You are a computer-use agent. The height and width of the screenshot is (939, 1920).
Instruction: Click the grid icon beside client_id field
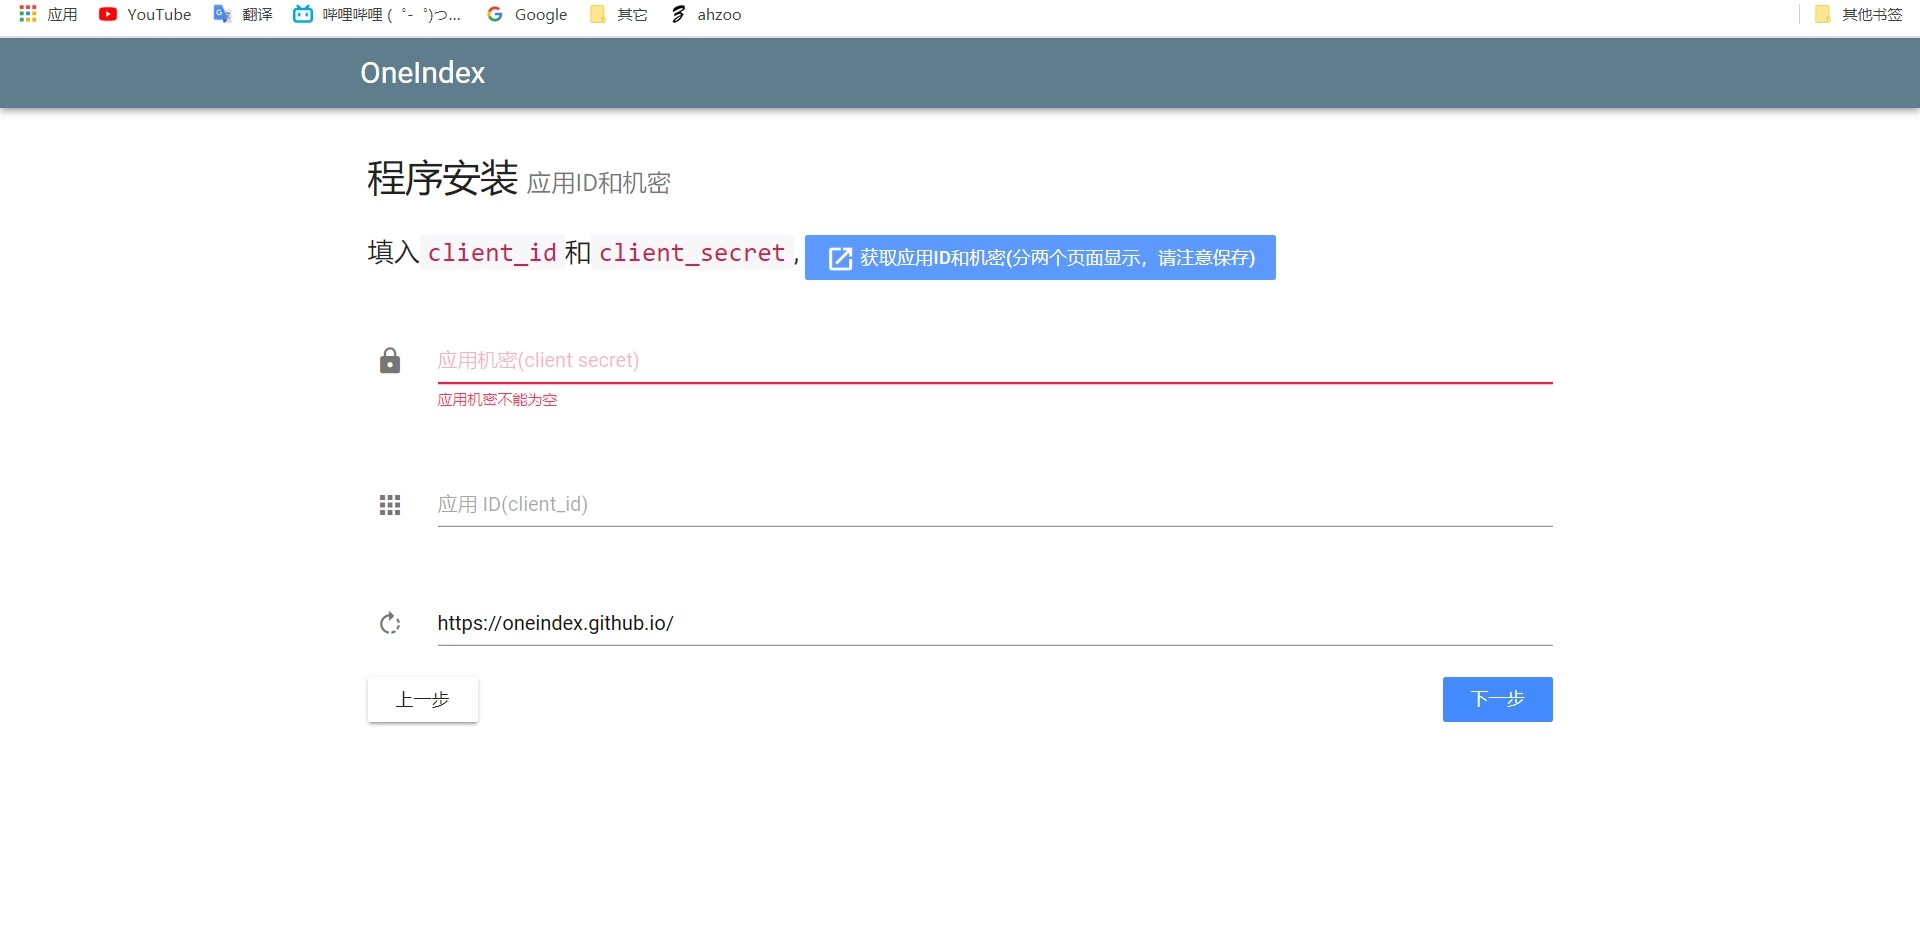pos(390,505)
